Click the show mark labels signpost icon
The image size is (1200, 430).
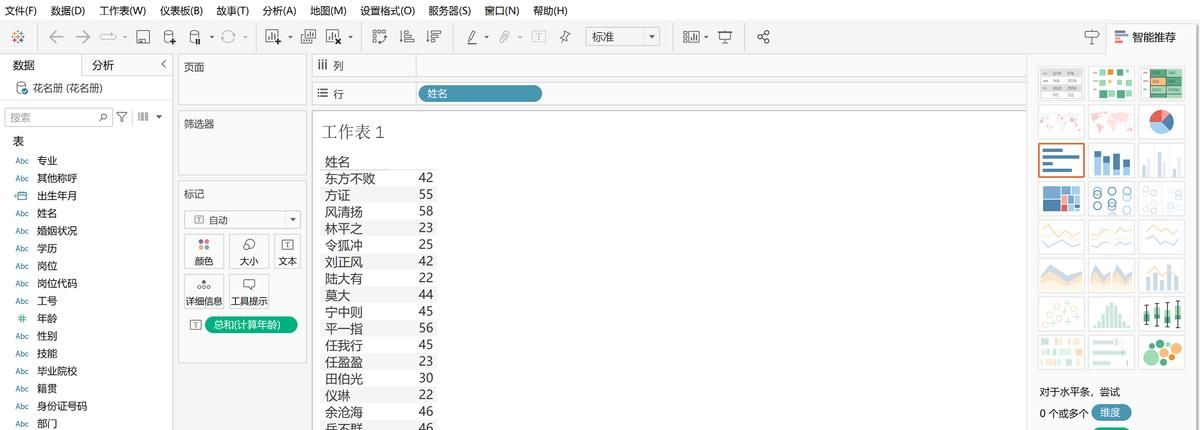tap(1092, 37)
